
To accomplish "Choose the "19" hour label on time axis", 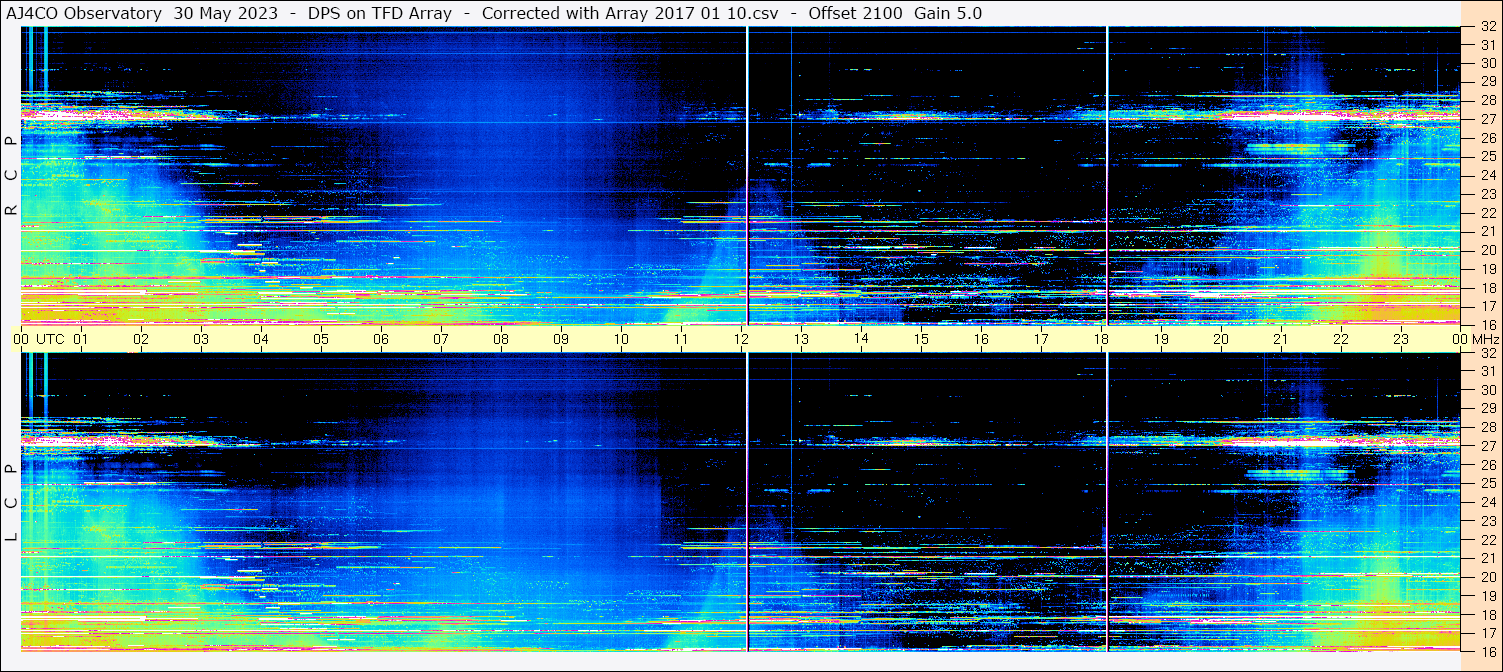I will click(1161, 339).
